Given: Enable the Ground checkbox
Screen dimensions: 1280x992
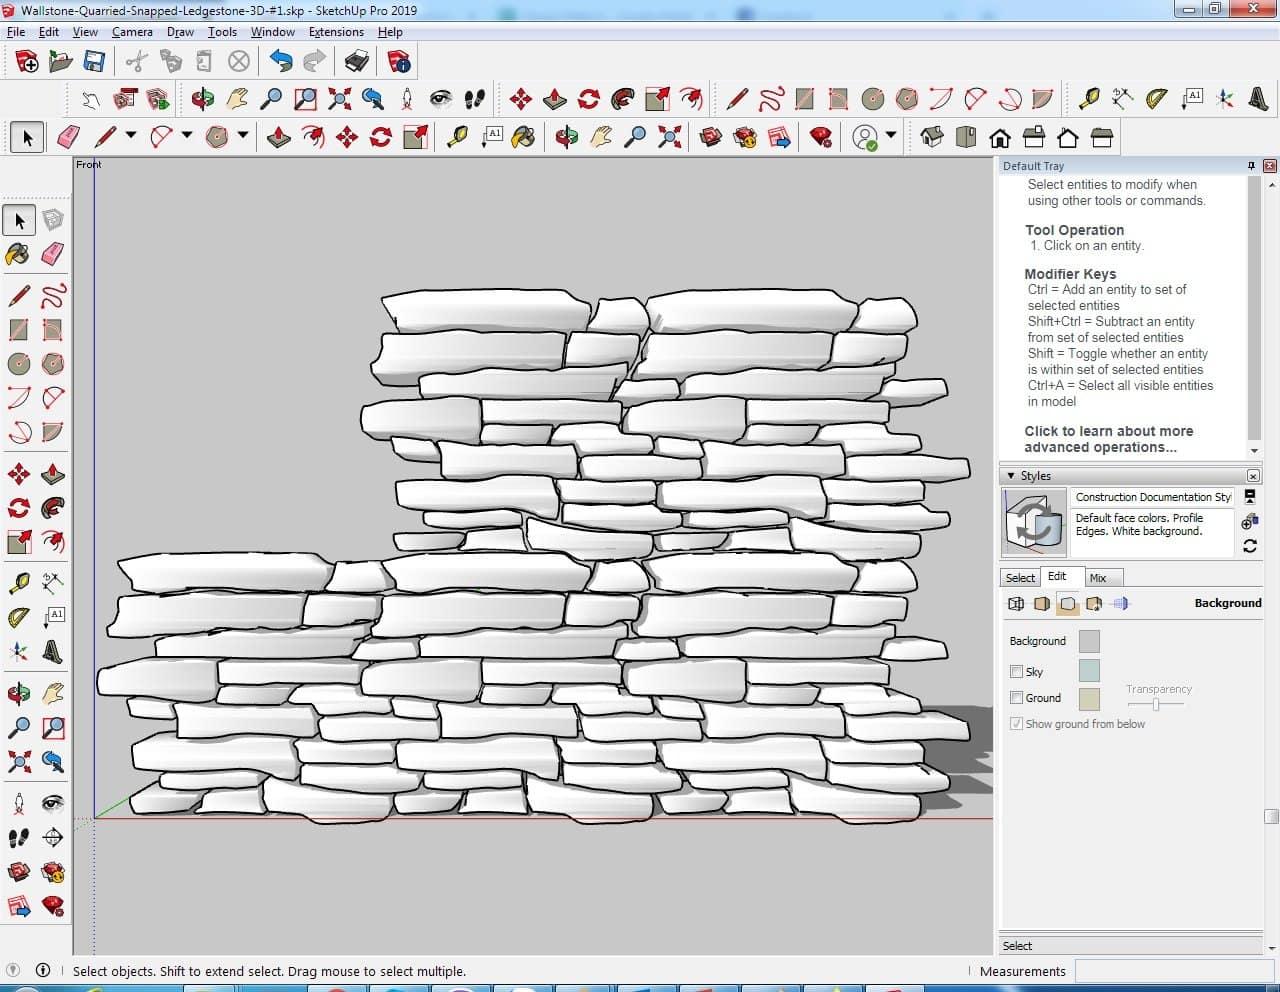Looking at the screenshot, I should pos(1017,698).
